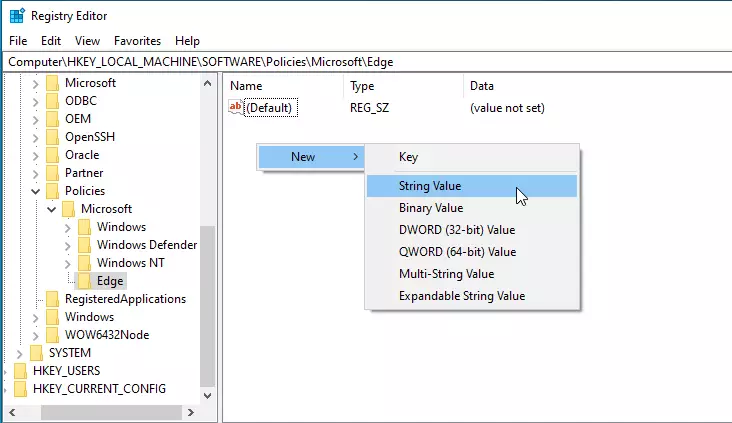732x423 pixels.
Task: Expand the Microsoft key under SOFTWARE
Action: (x=35, y=85)
